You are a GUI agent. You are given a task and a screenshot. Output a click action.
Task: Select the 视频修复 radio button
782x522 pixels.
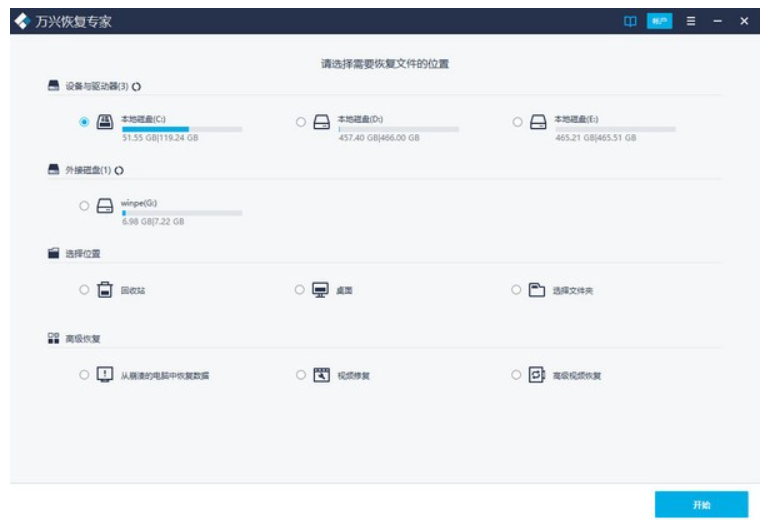click(x=301, y=374)
